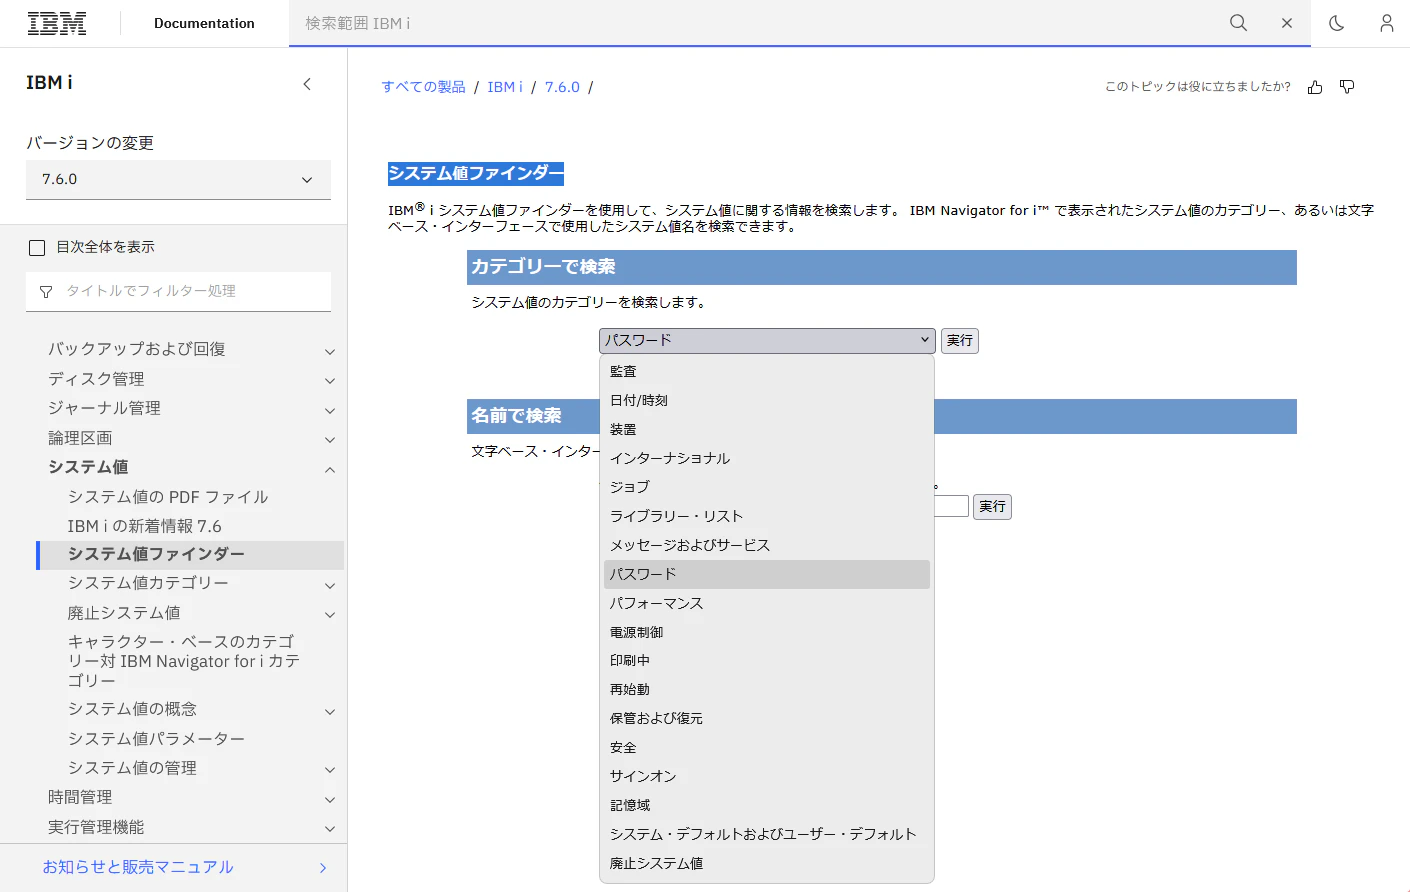
Task: Click the thumbs down feedback icon
Action: coord(1347,87)
